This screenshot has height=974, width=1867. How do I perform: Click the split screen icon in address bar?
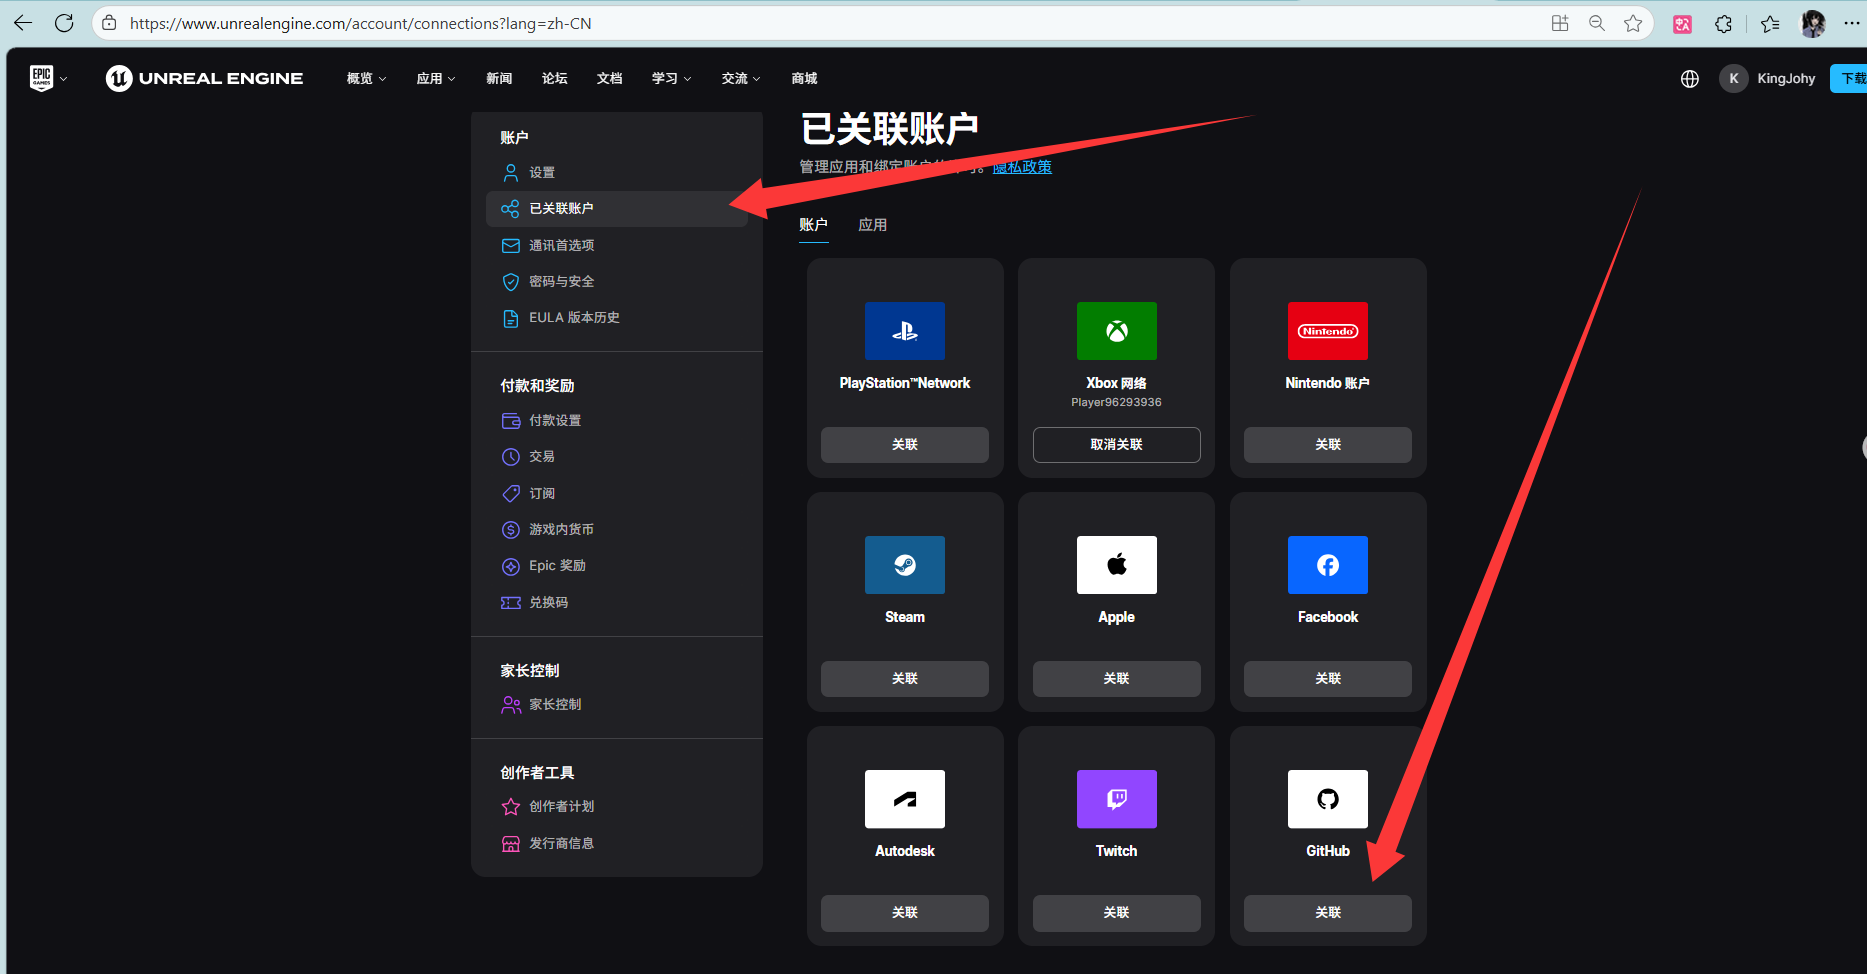coord(1560,23)
